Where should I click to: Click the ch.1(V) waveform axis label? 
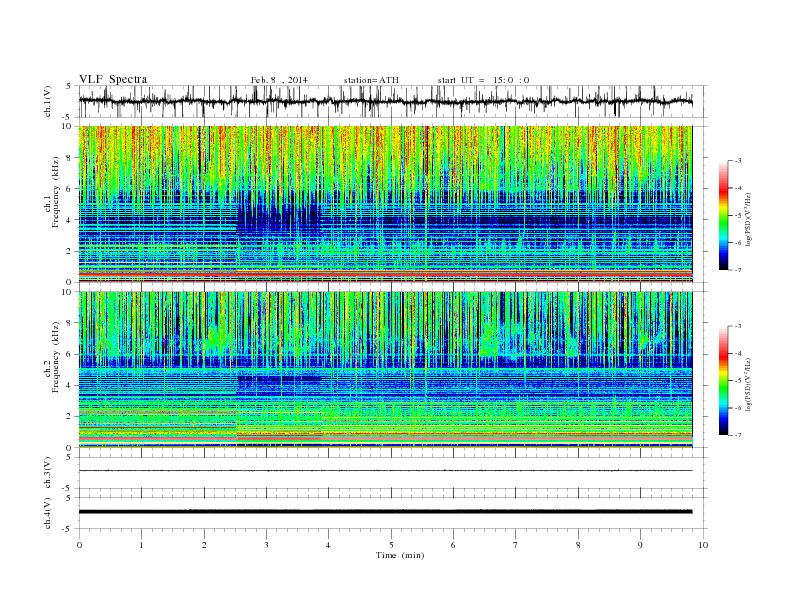click(x=48, y=101)
